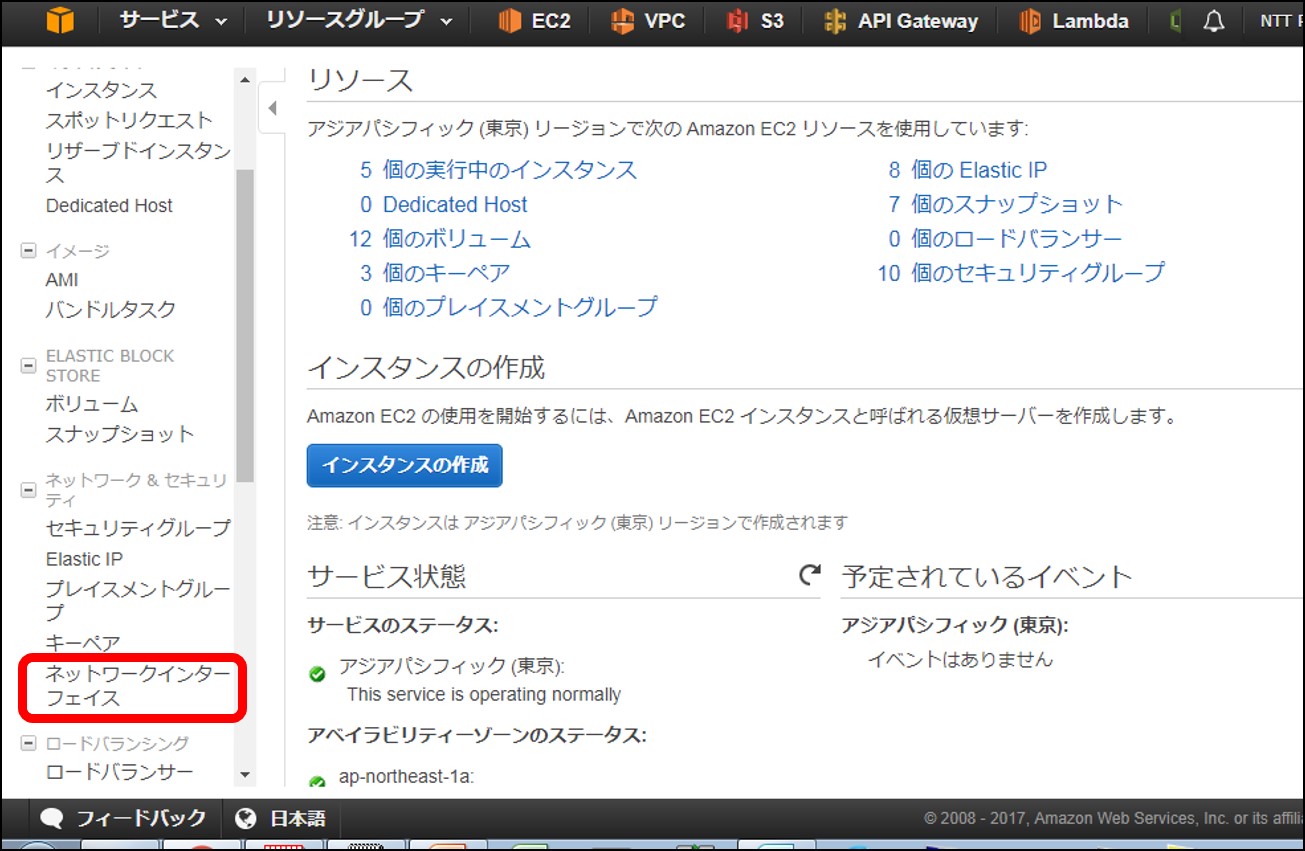Open Dedicated Host in the sidebar
The image size is (1305, 851).
(x=109, y=205)
